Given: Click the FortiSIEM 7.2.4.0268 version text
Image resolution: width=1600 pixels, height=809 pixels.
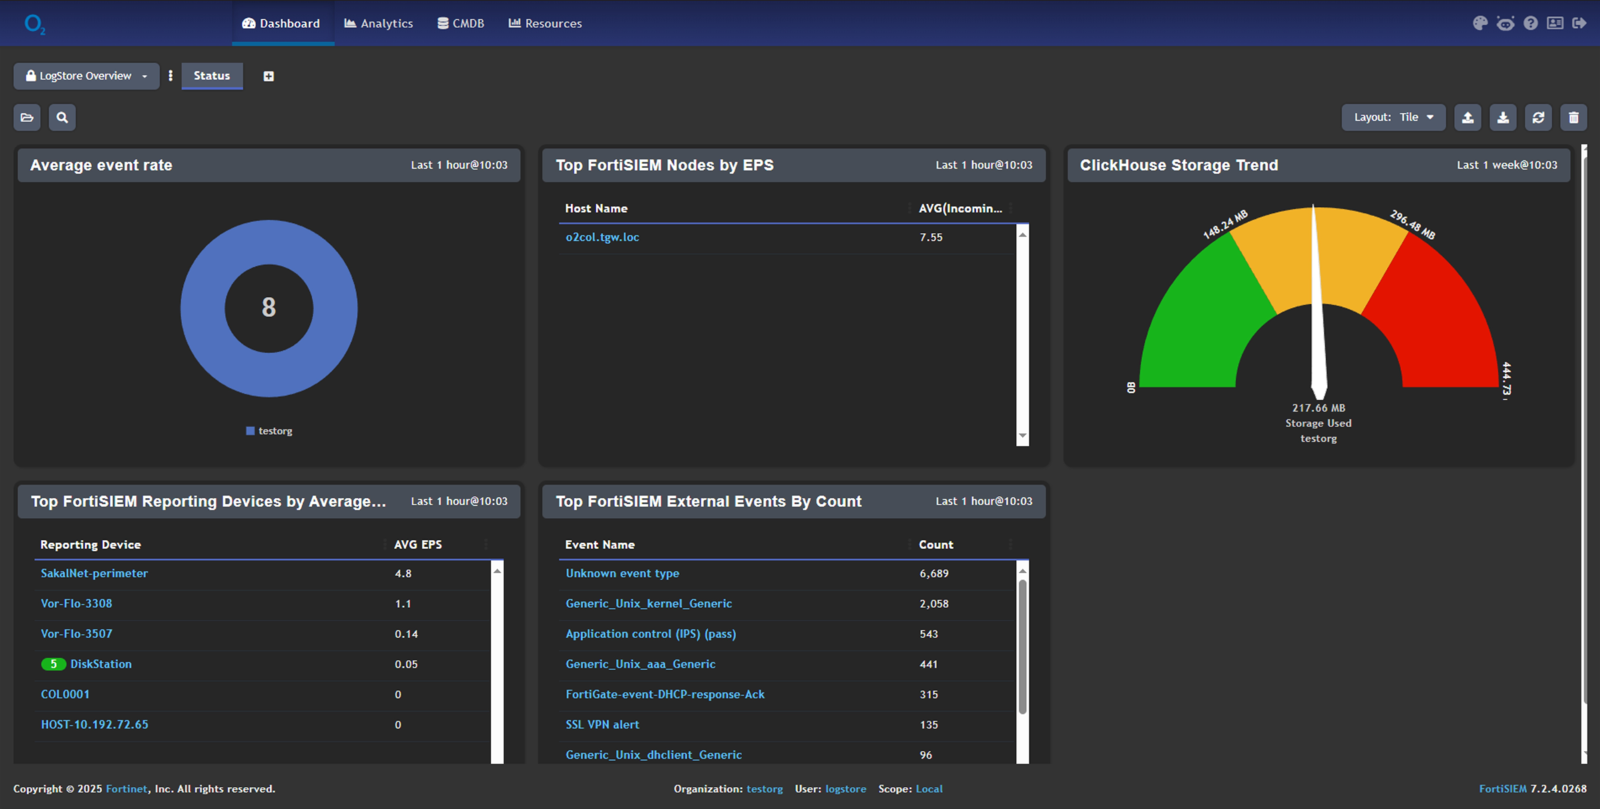Looking at the screenshot, I should [1533, 789].
